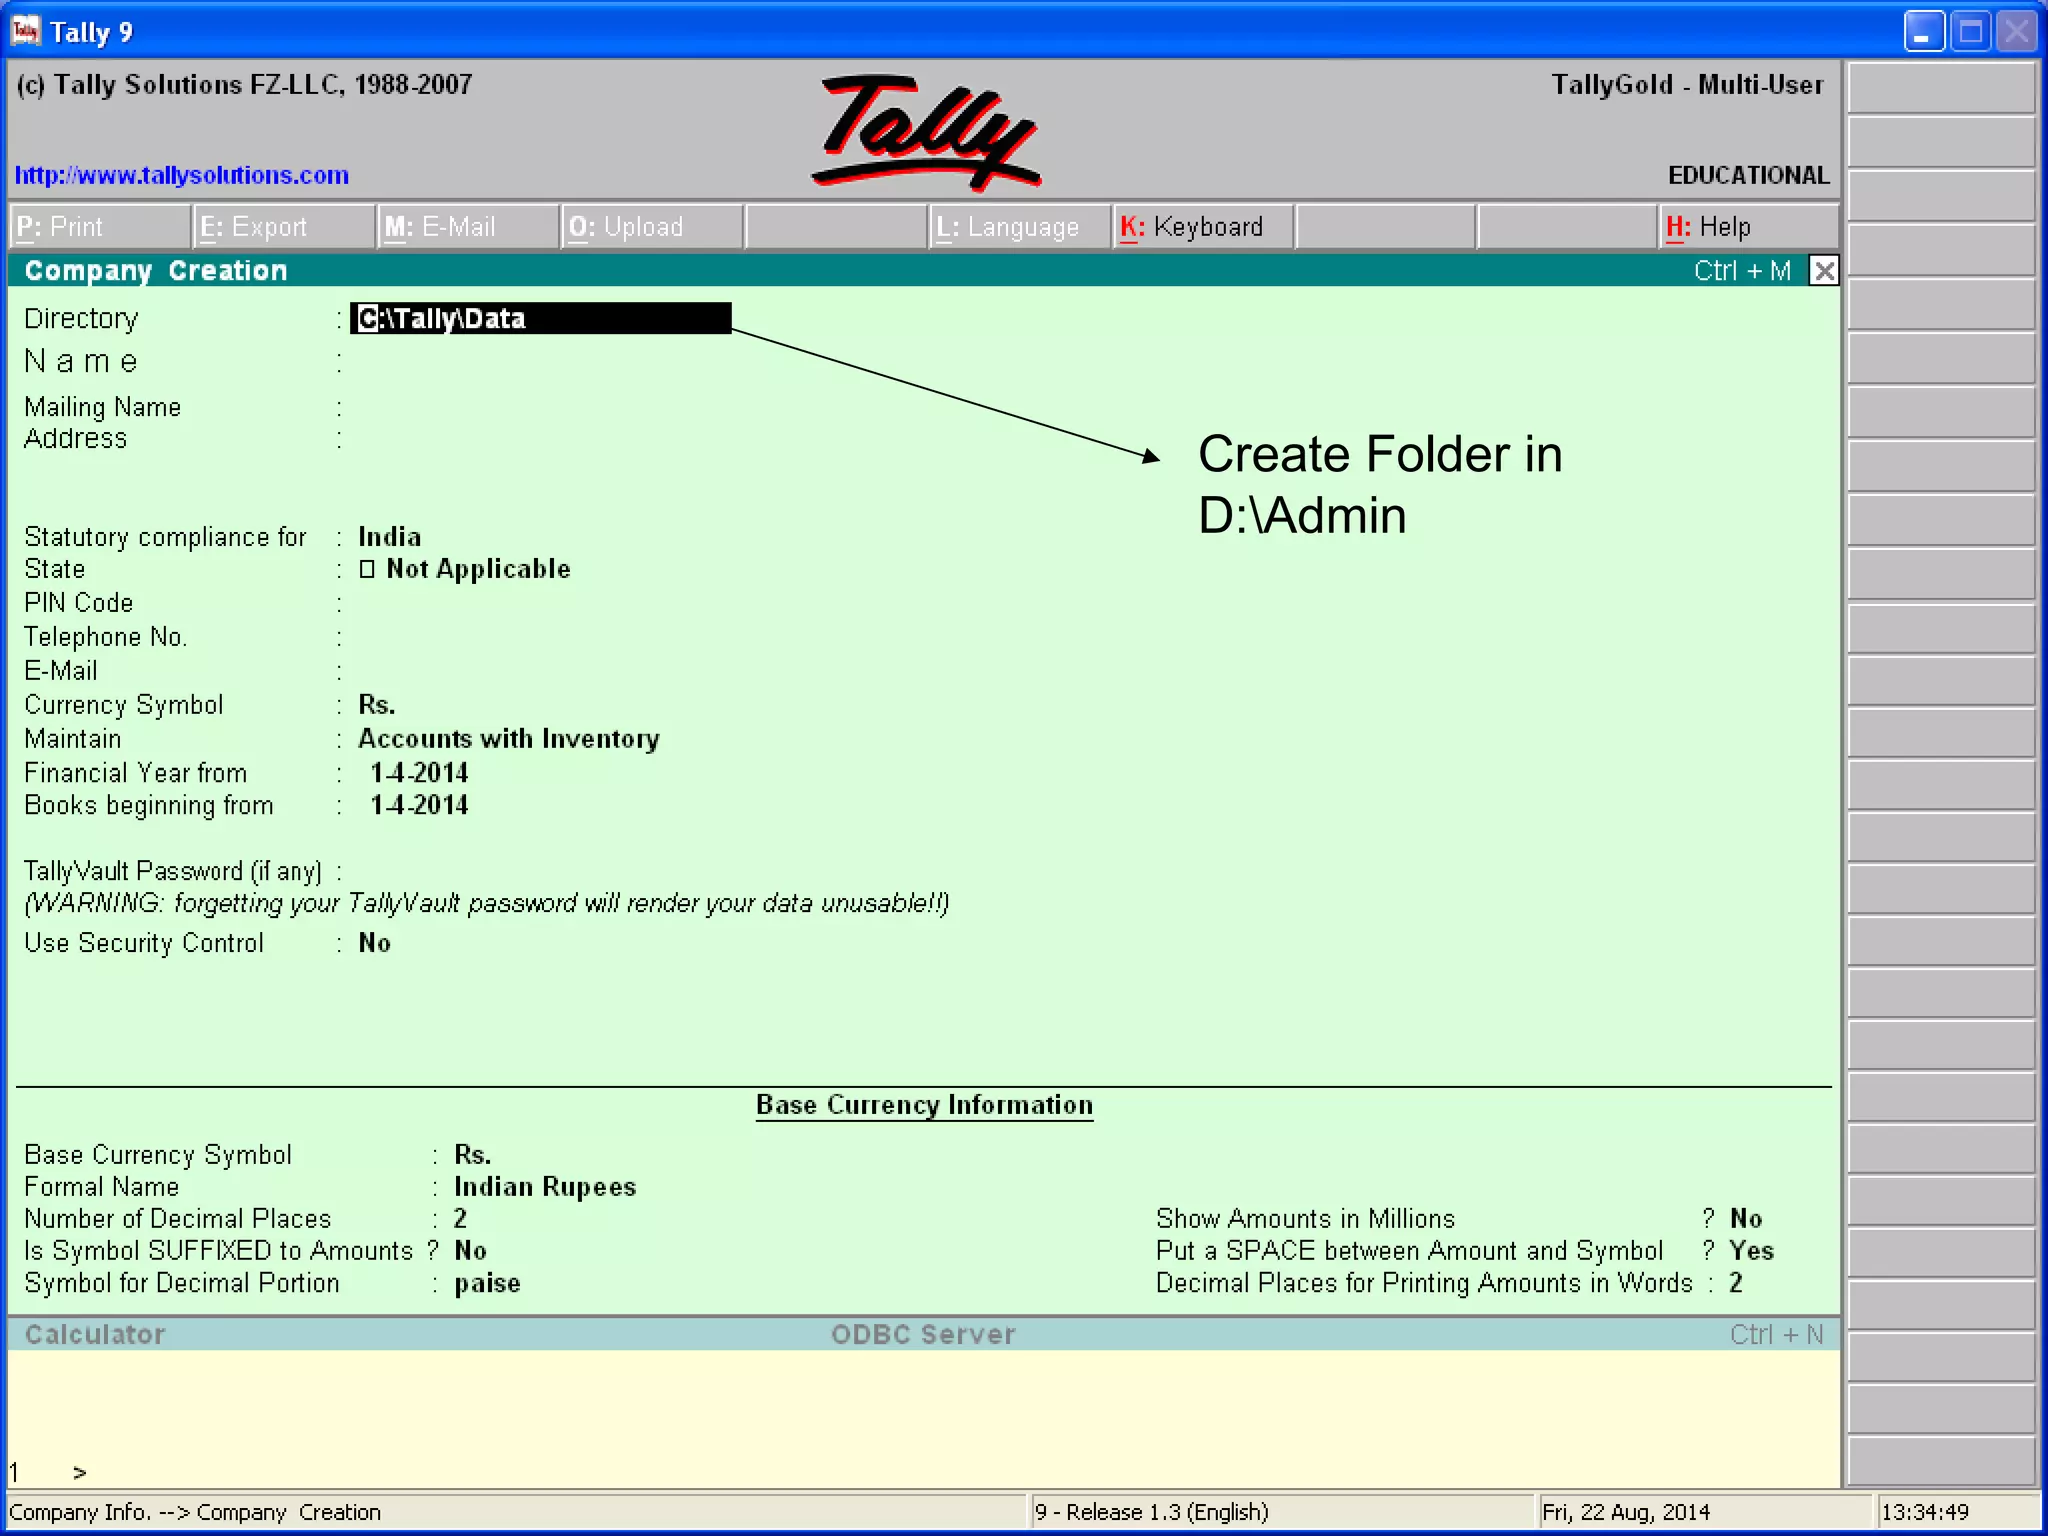Edit the Financial Year from date
Image resolution: width=2048 pixels, height=1536 pixels.
pos(418,773)
